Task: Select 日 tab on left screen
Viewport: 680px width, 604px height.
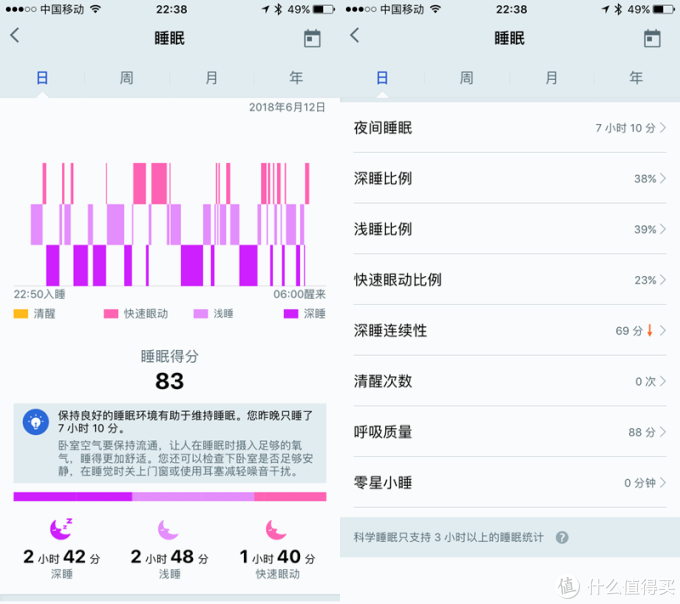Action: coord(42,78)
